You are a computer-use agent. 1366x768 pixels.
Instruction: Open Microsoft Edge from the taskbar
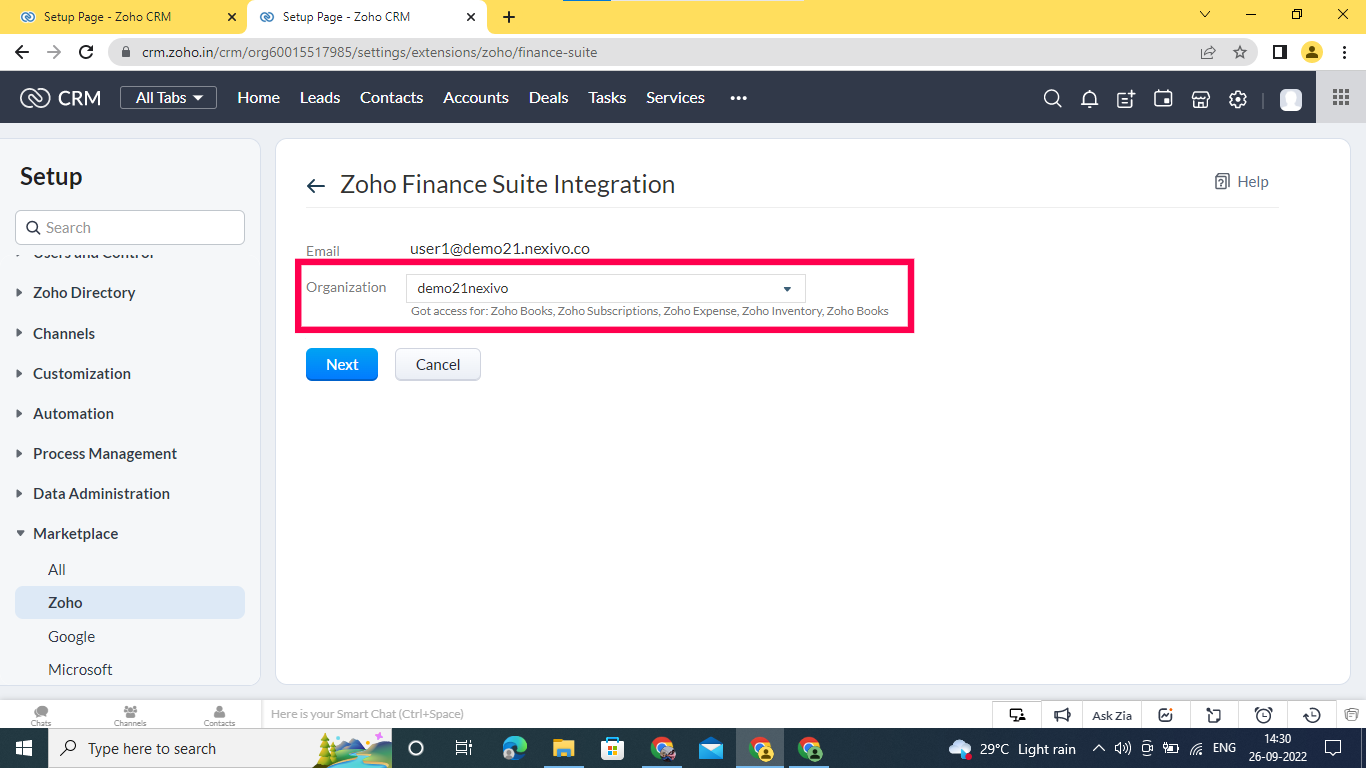click(514, 748)
